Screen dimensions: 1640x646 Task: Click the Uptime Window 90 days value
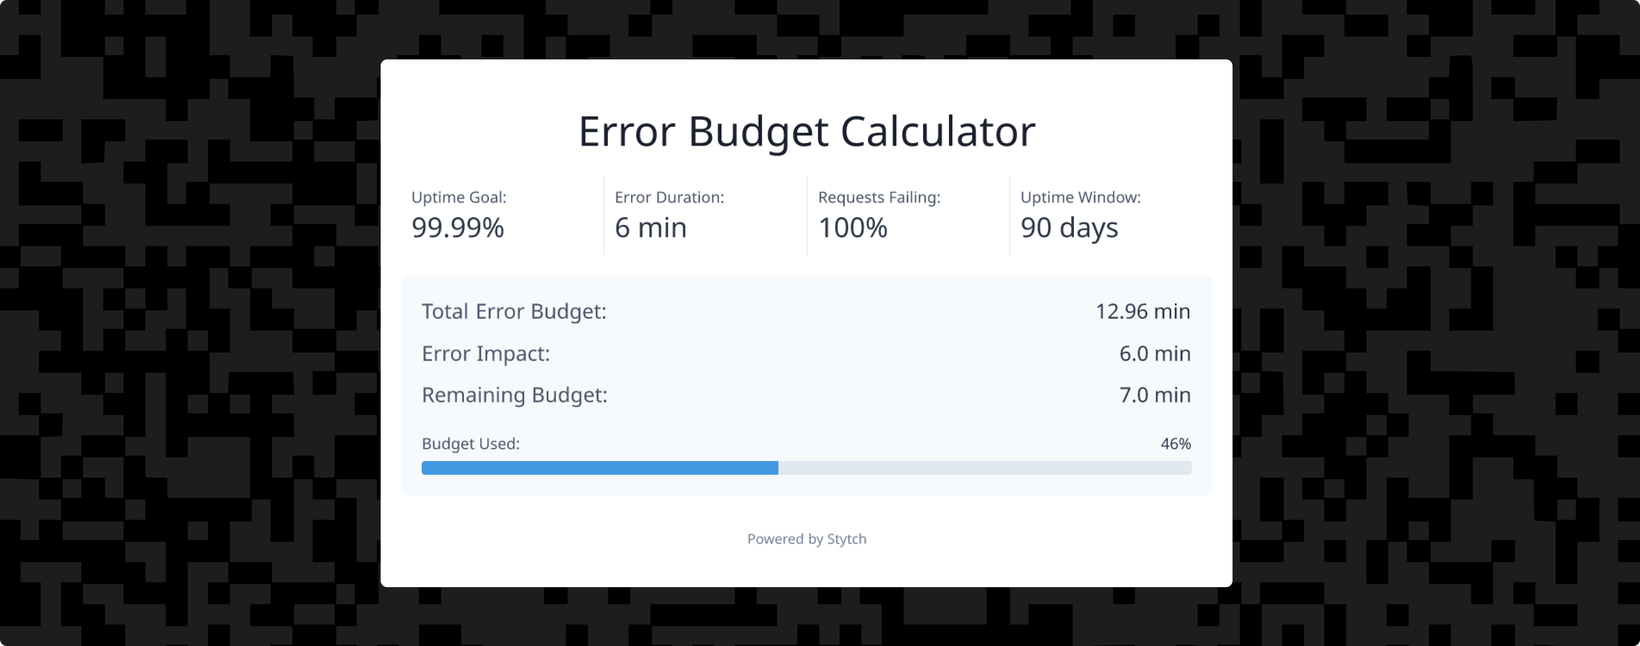[x=1069, y=228]
